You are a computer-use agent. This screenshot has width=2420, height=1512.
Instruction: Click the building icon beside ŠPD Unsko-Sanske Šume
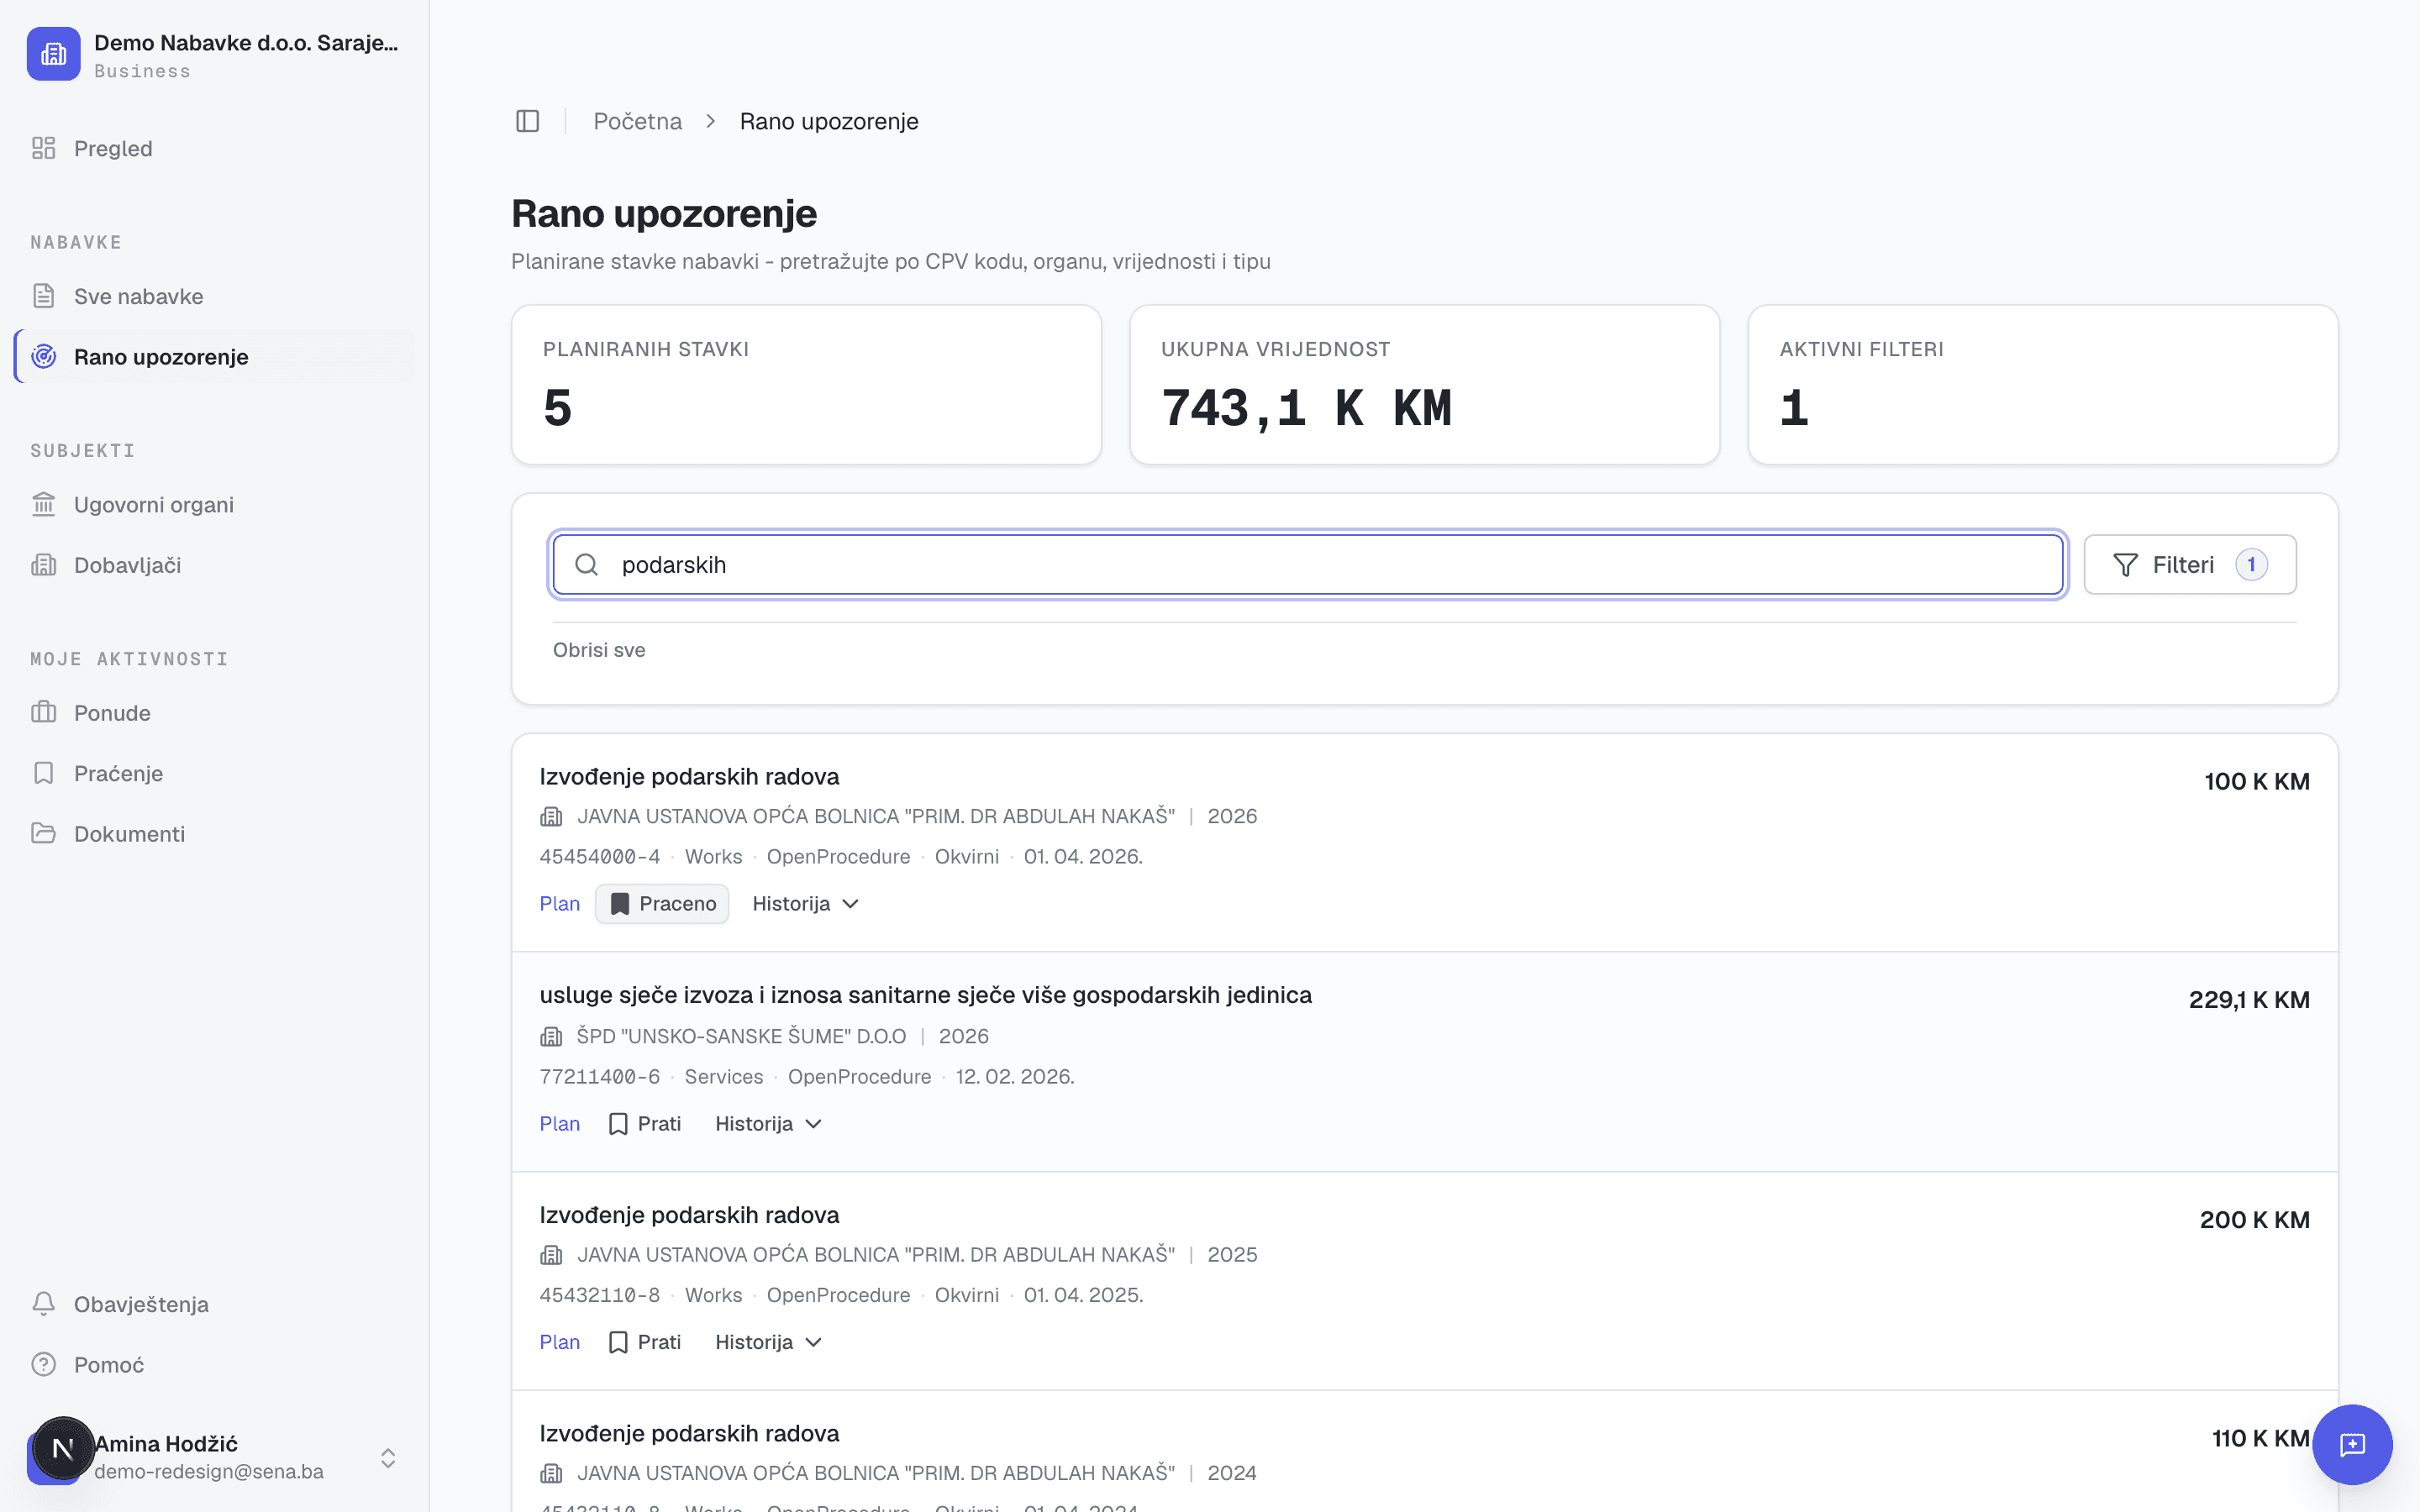click(x=551, y=1036)
